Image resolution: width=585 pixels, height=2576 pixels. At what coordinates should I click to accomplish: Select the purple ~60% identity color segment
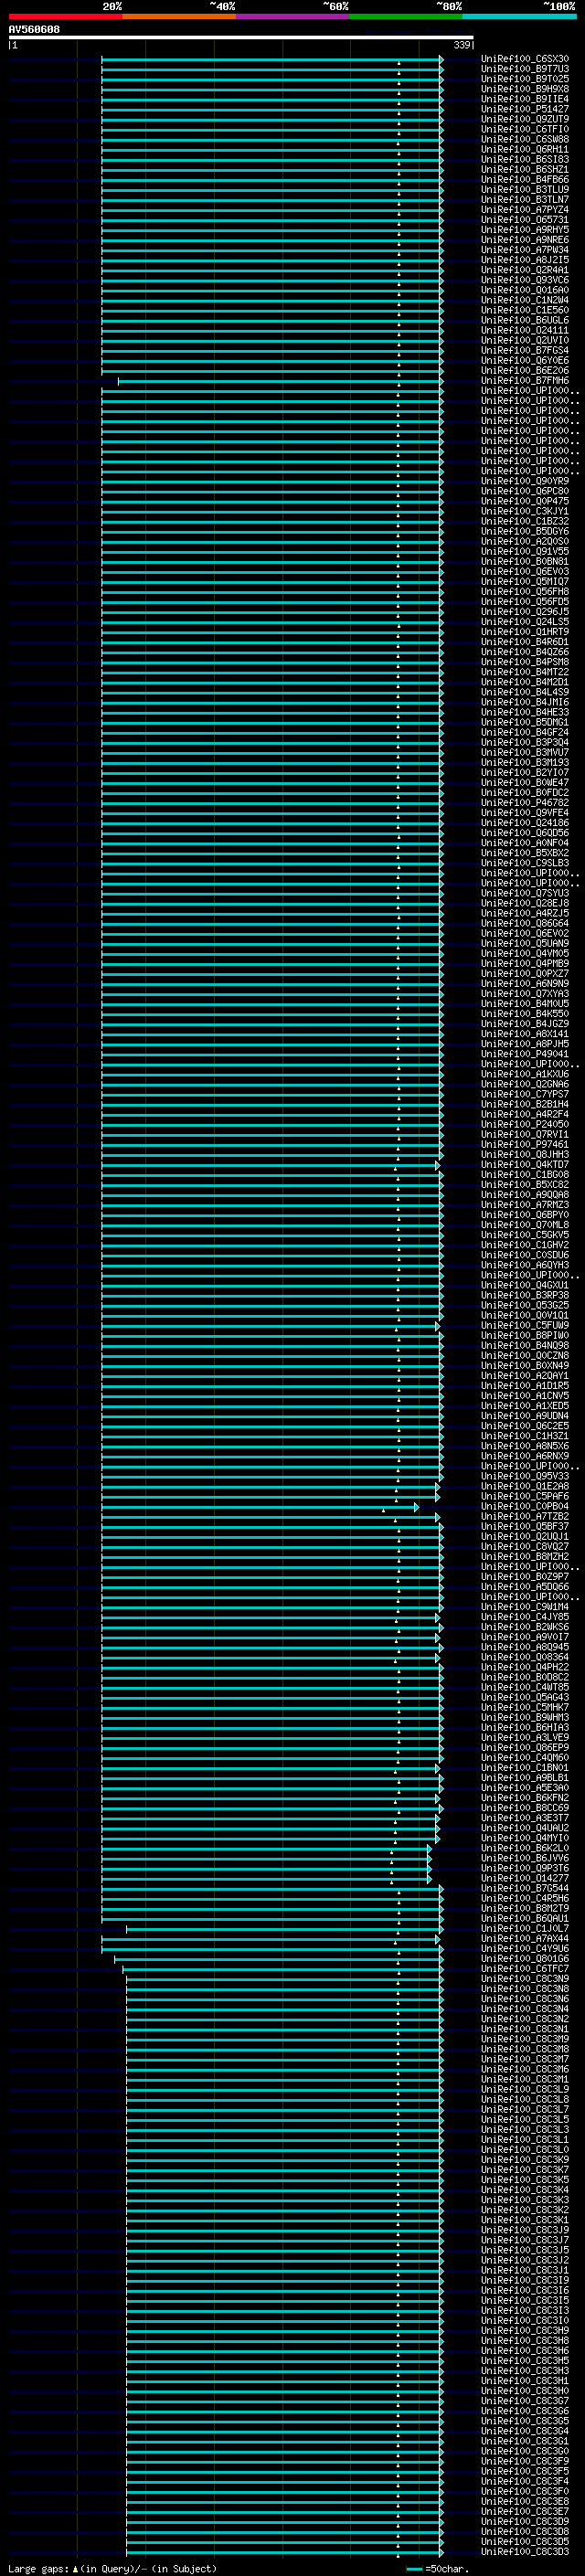(x=293, y=16)
